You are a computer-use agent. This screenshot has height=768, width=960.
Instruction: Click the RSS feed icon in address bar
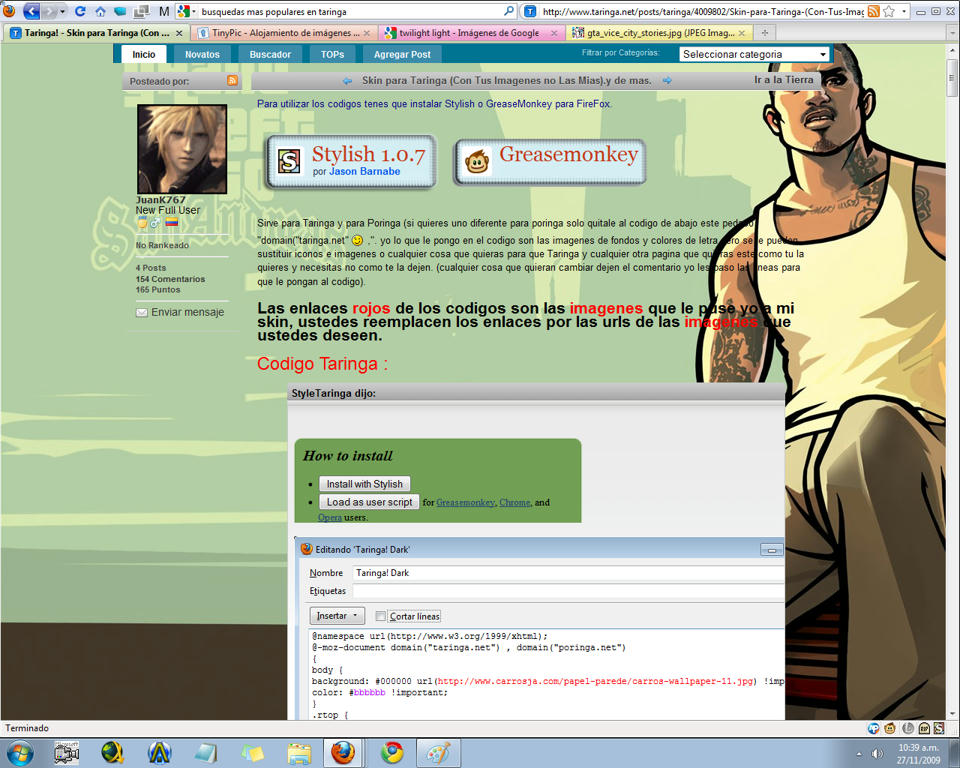click(874, 11)
